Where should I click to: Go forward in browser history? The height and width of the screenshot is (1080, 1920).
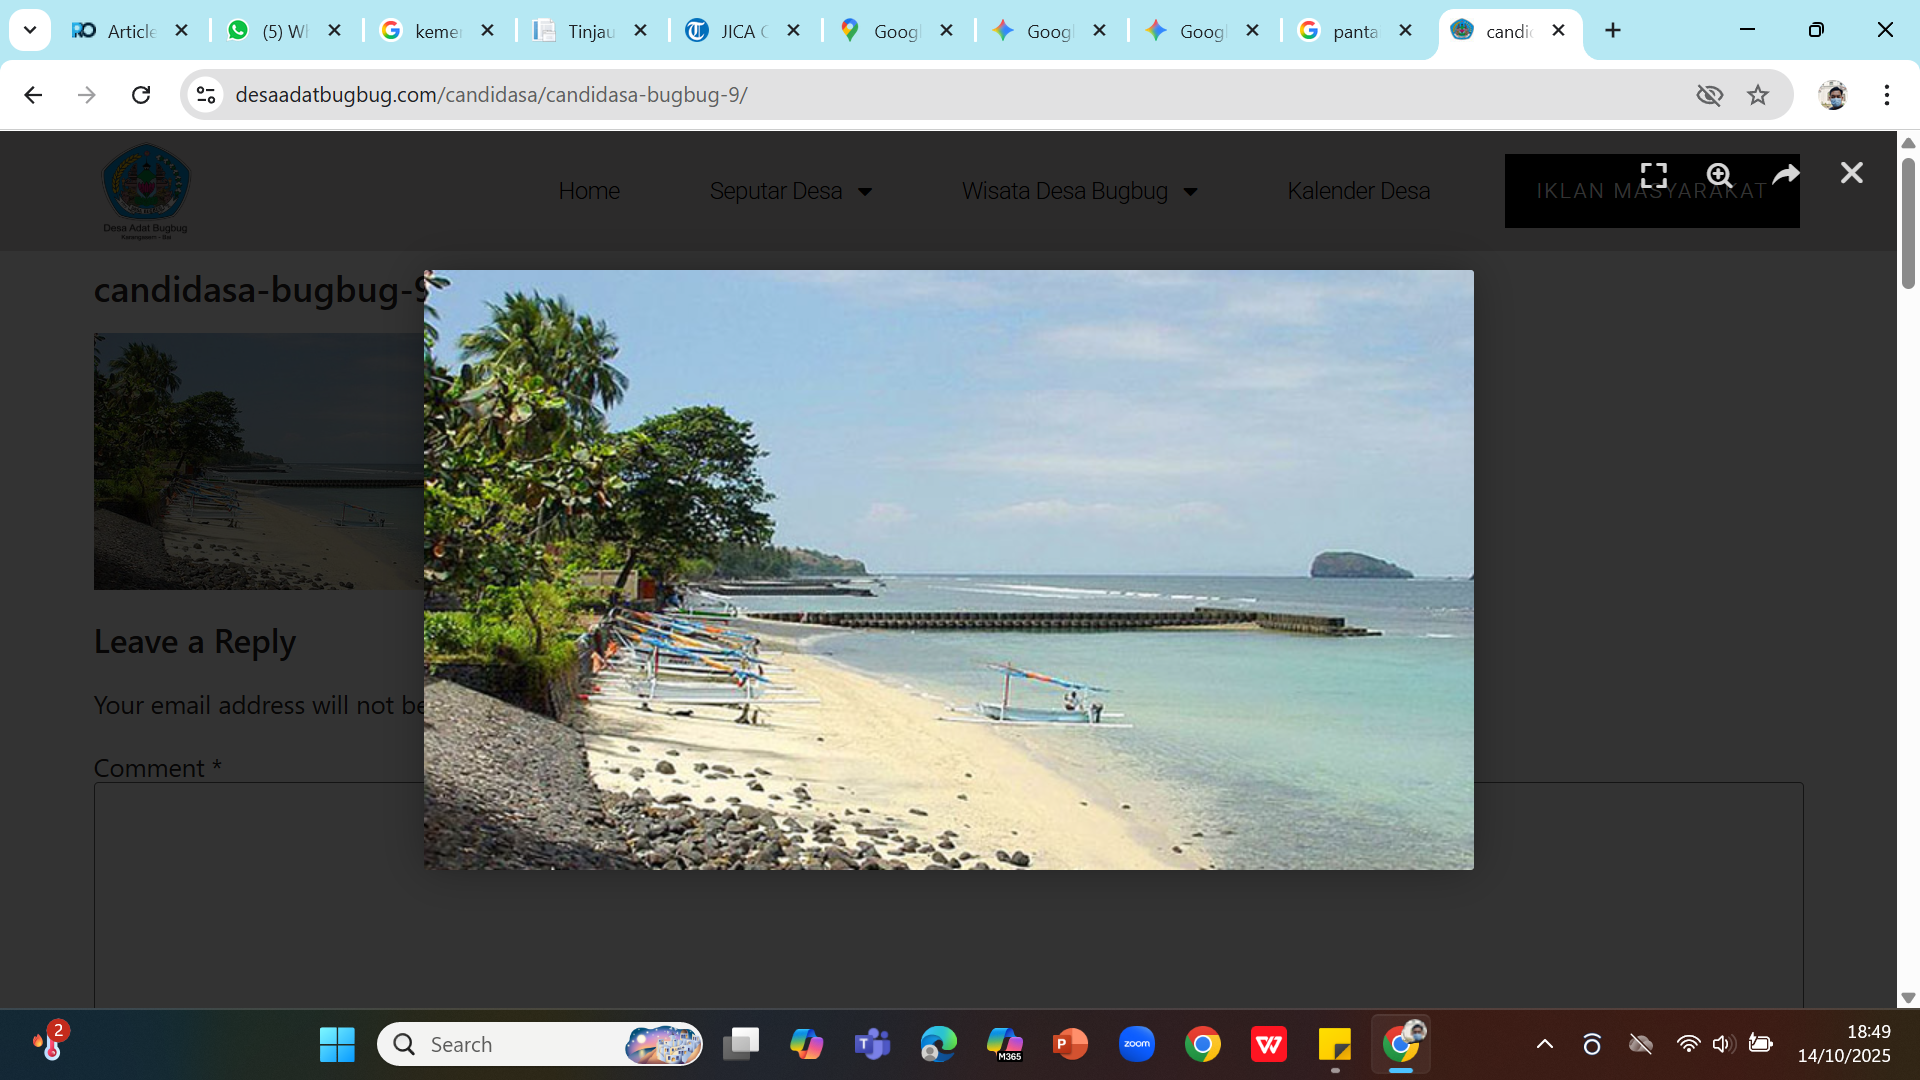[87, 95]
